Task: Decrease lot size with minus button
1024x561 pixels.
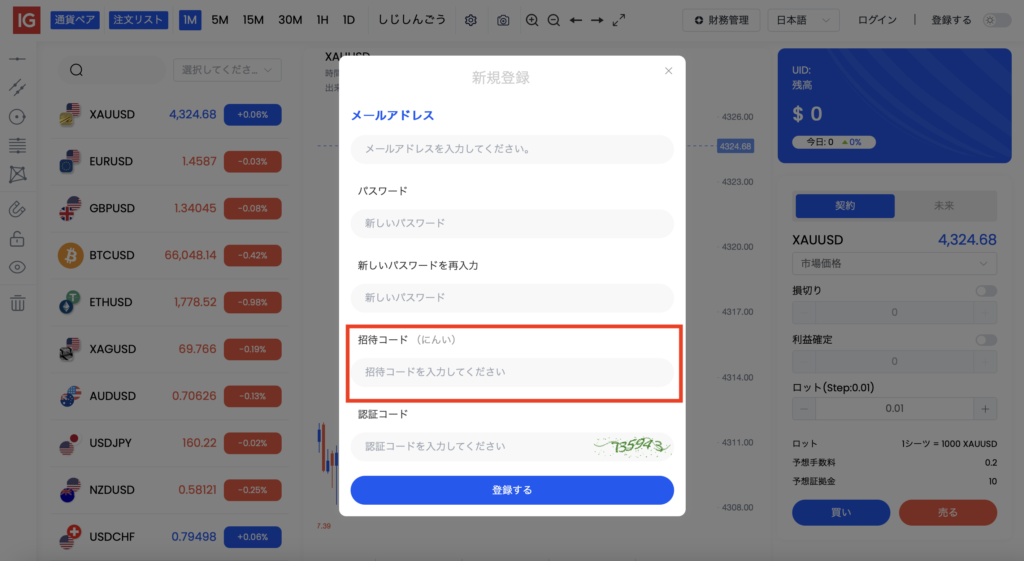Action: [x=804, y=409]
